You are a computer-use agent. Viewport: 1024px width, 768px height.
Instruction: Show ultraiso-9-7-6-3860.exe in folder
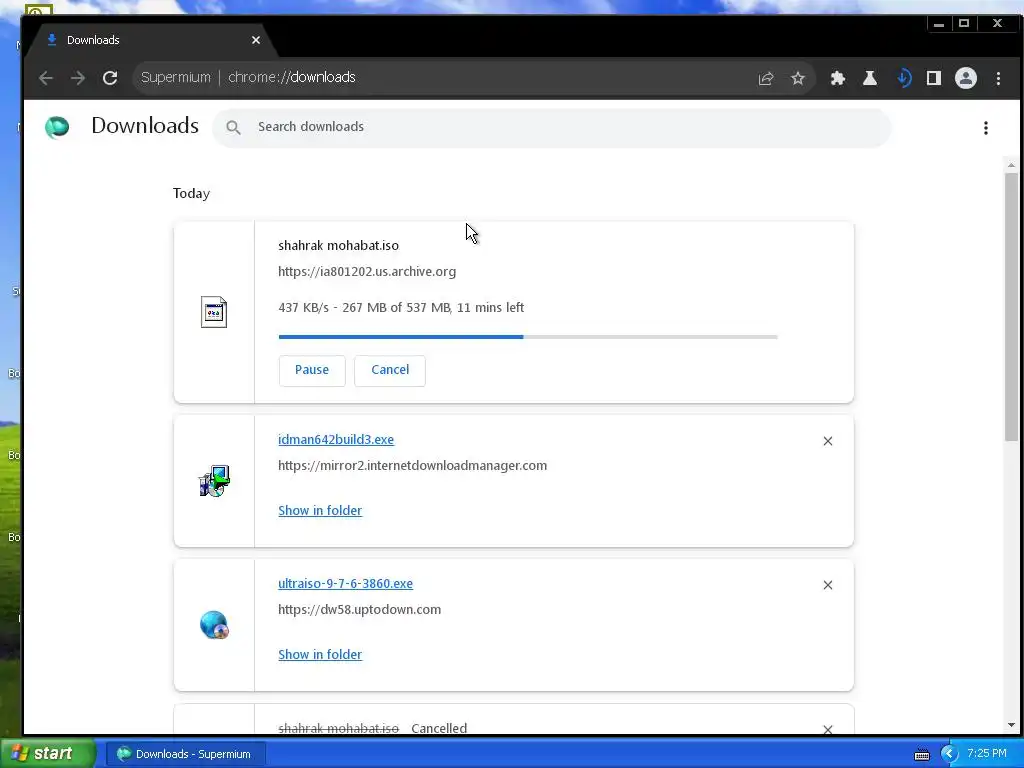(320, 654)
